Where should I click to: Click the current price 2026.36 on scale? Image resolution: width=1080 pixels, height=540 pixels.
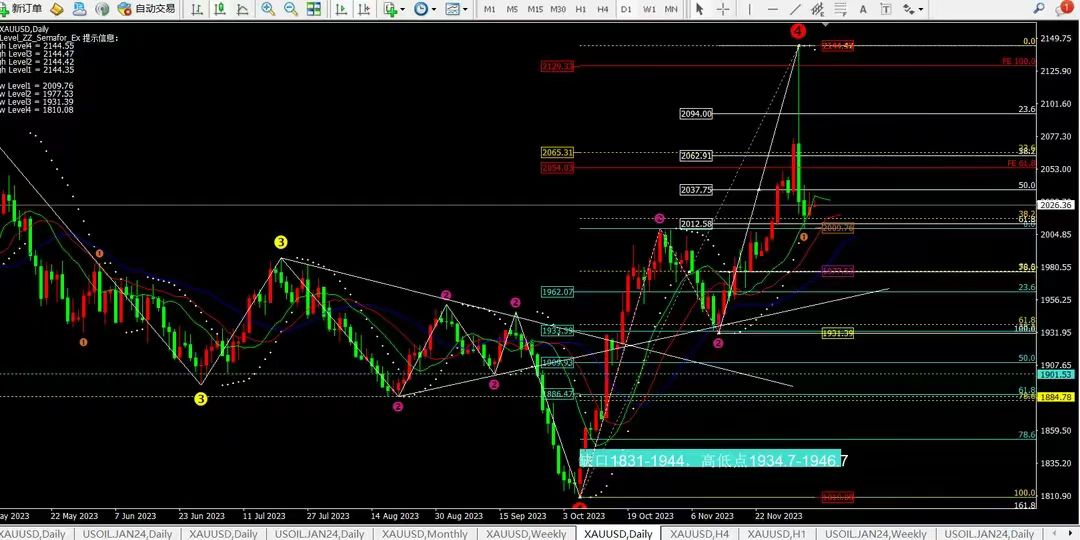pos(1056,205)
